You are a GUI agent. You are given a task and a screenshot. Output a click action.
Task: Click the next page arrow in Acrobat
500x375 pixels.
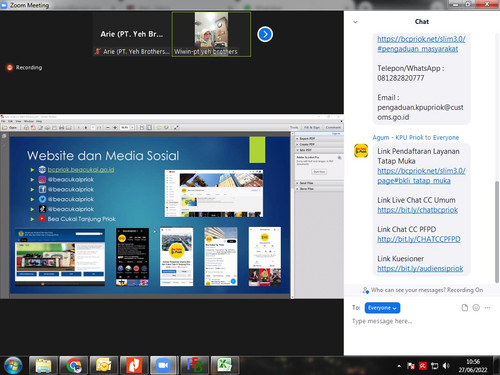point(86,128)
